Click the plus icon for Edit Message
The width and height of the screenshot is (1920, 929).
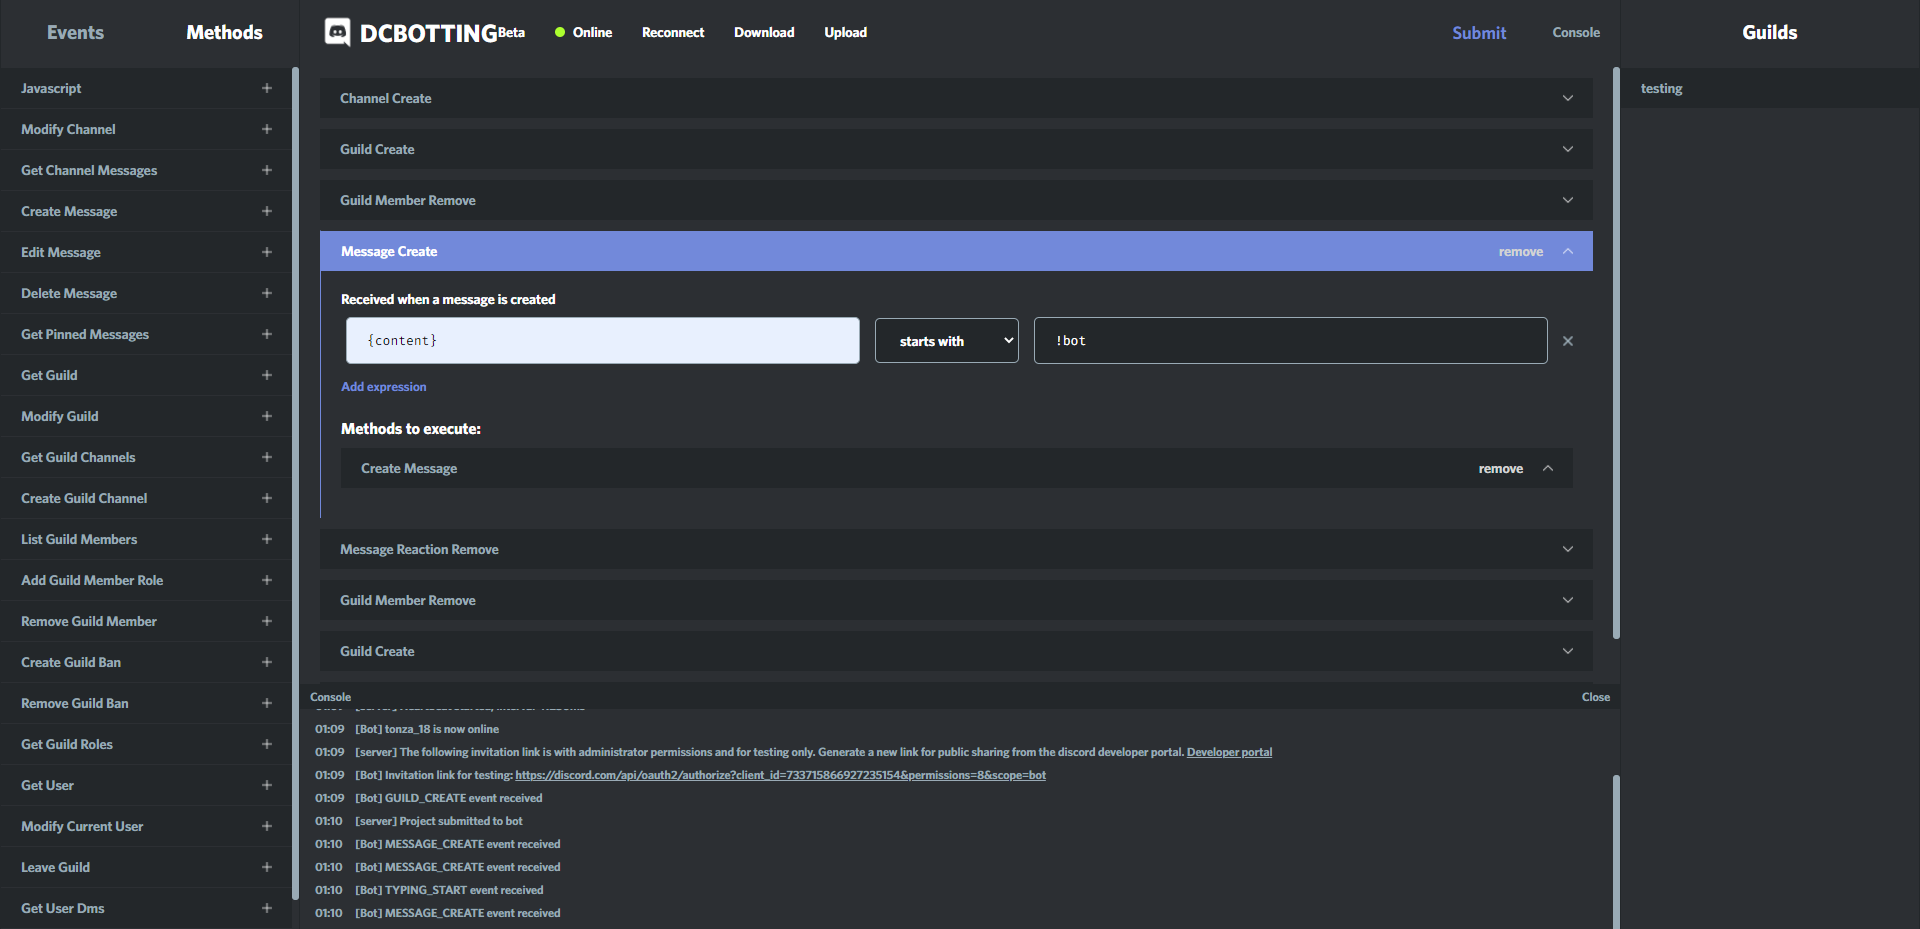267,252
